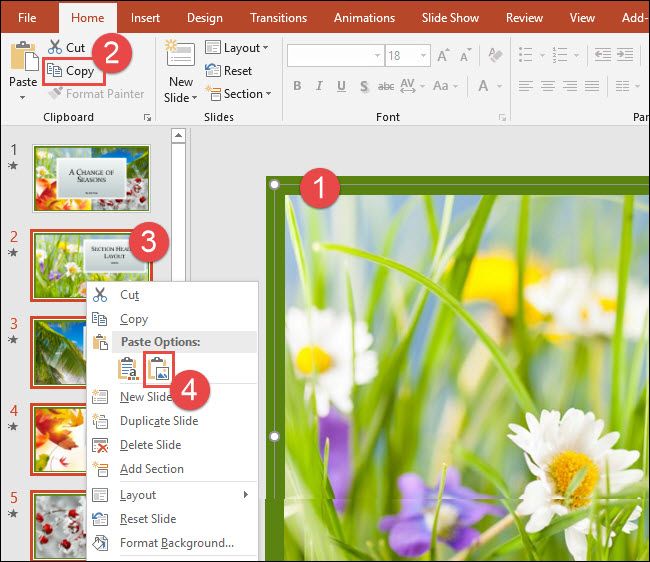The image size is (650, 562).
Task: Toggle Justify paragraph alignment
Action: point(592,86)
